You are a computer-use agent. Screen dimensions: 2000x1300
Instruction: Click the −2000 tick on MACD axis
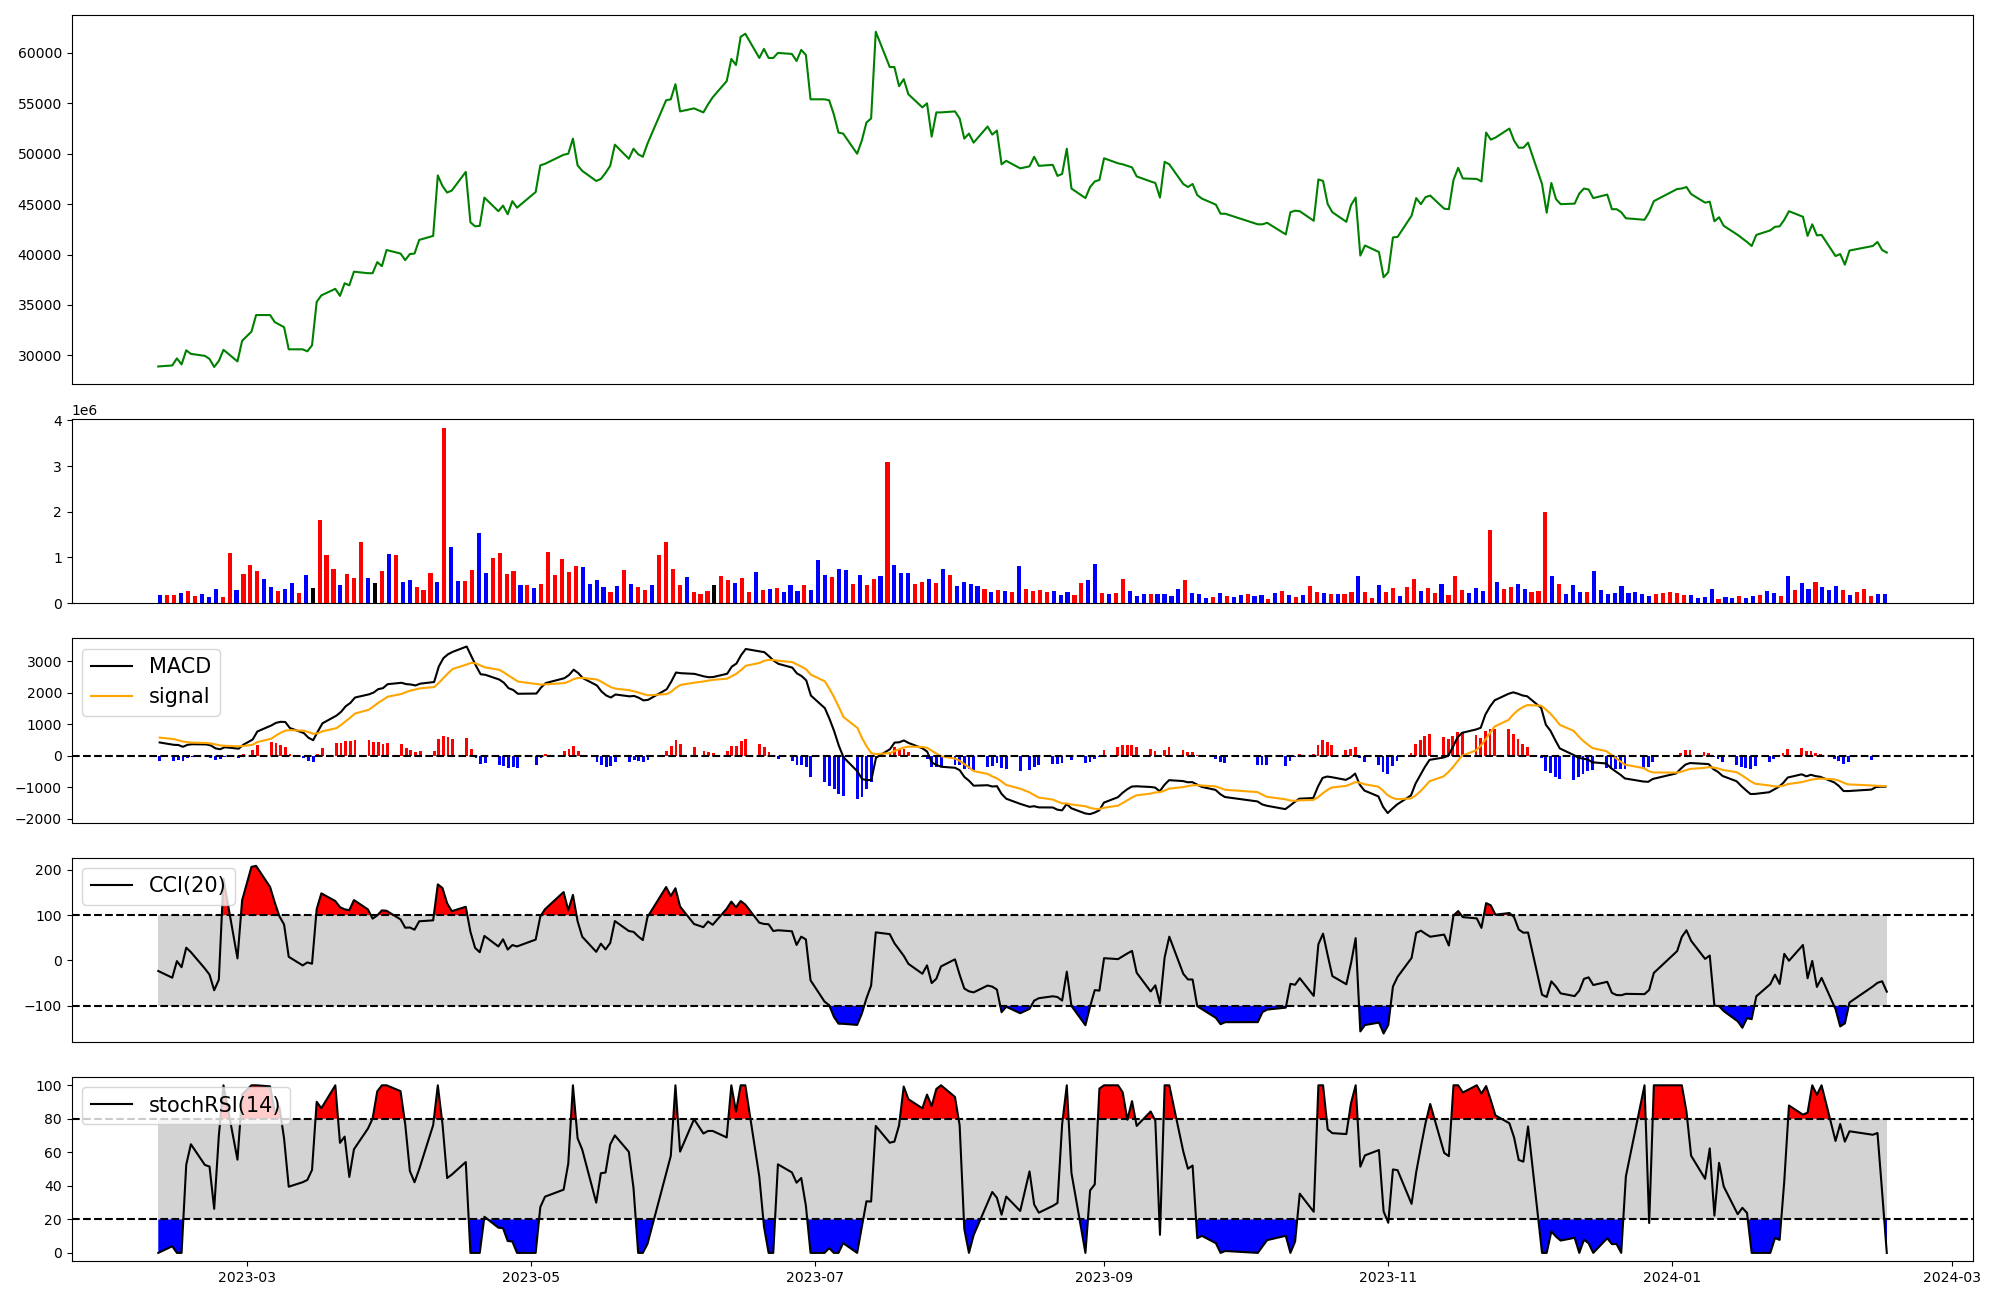(39, 820)
